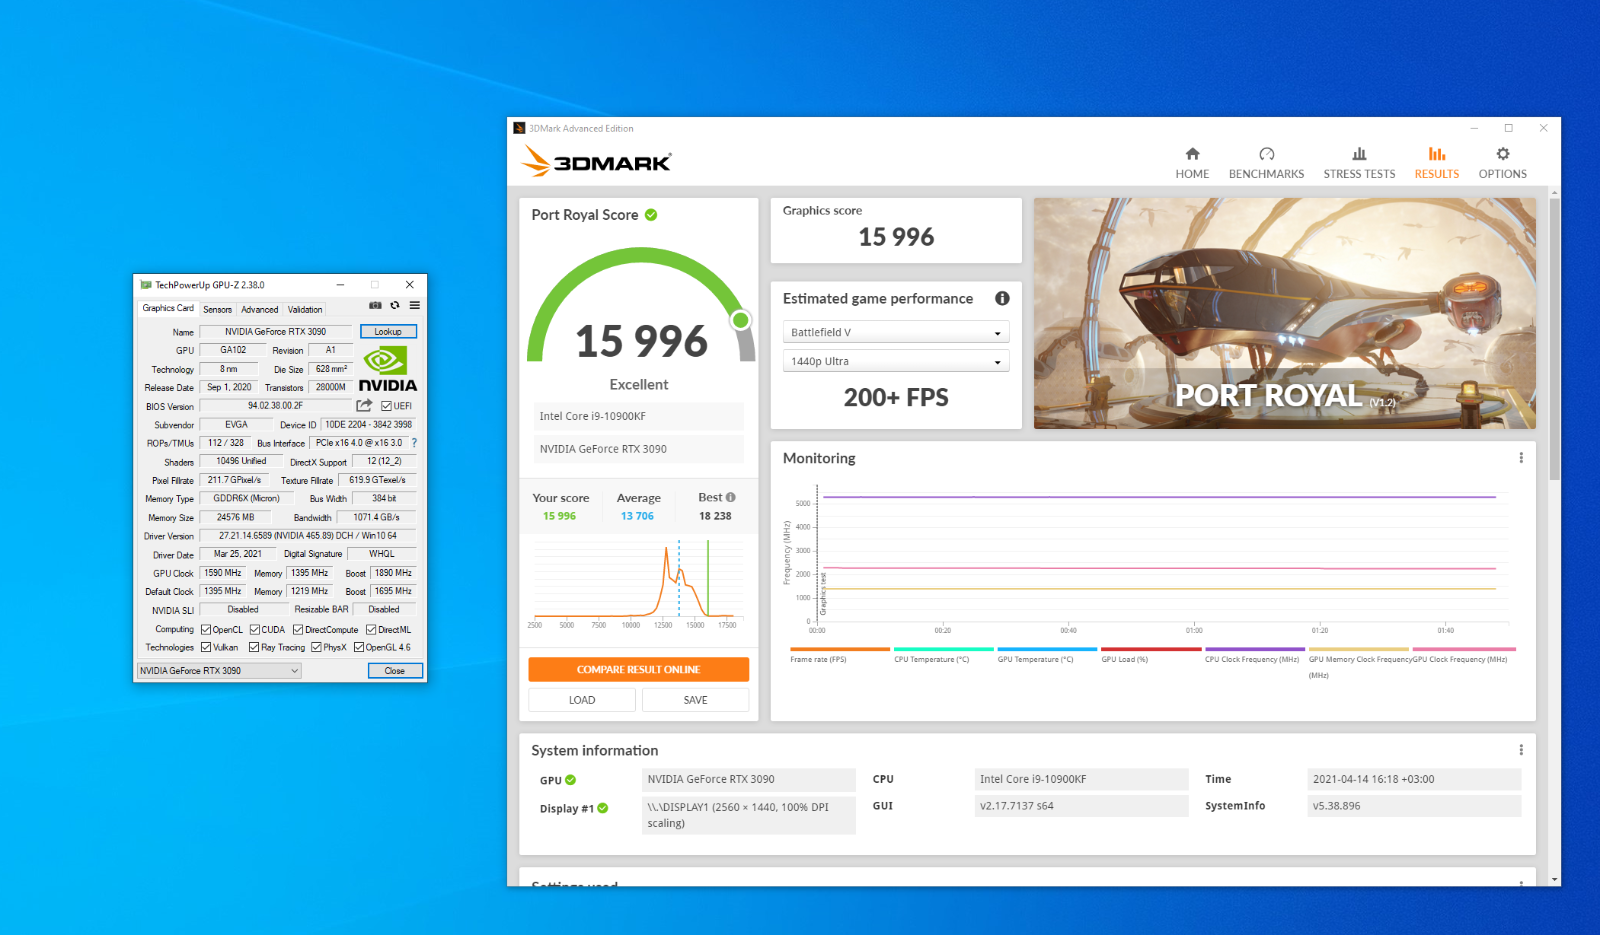Screen dimensions: 1600x935
Task: Click the Intel Core i9-10900KF row under score
Action: 639,416
